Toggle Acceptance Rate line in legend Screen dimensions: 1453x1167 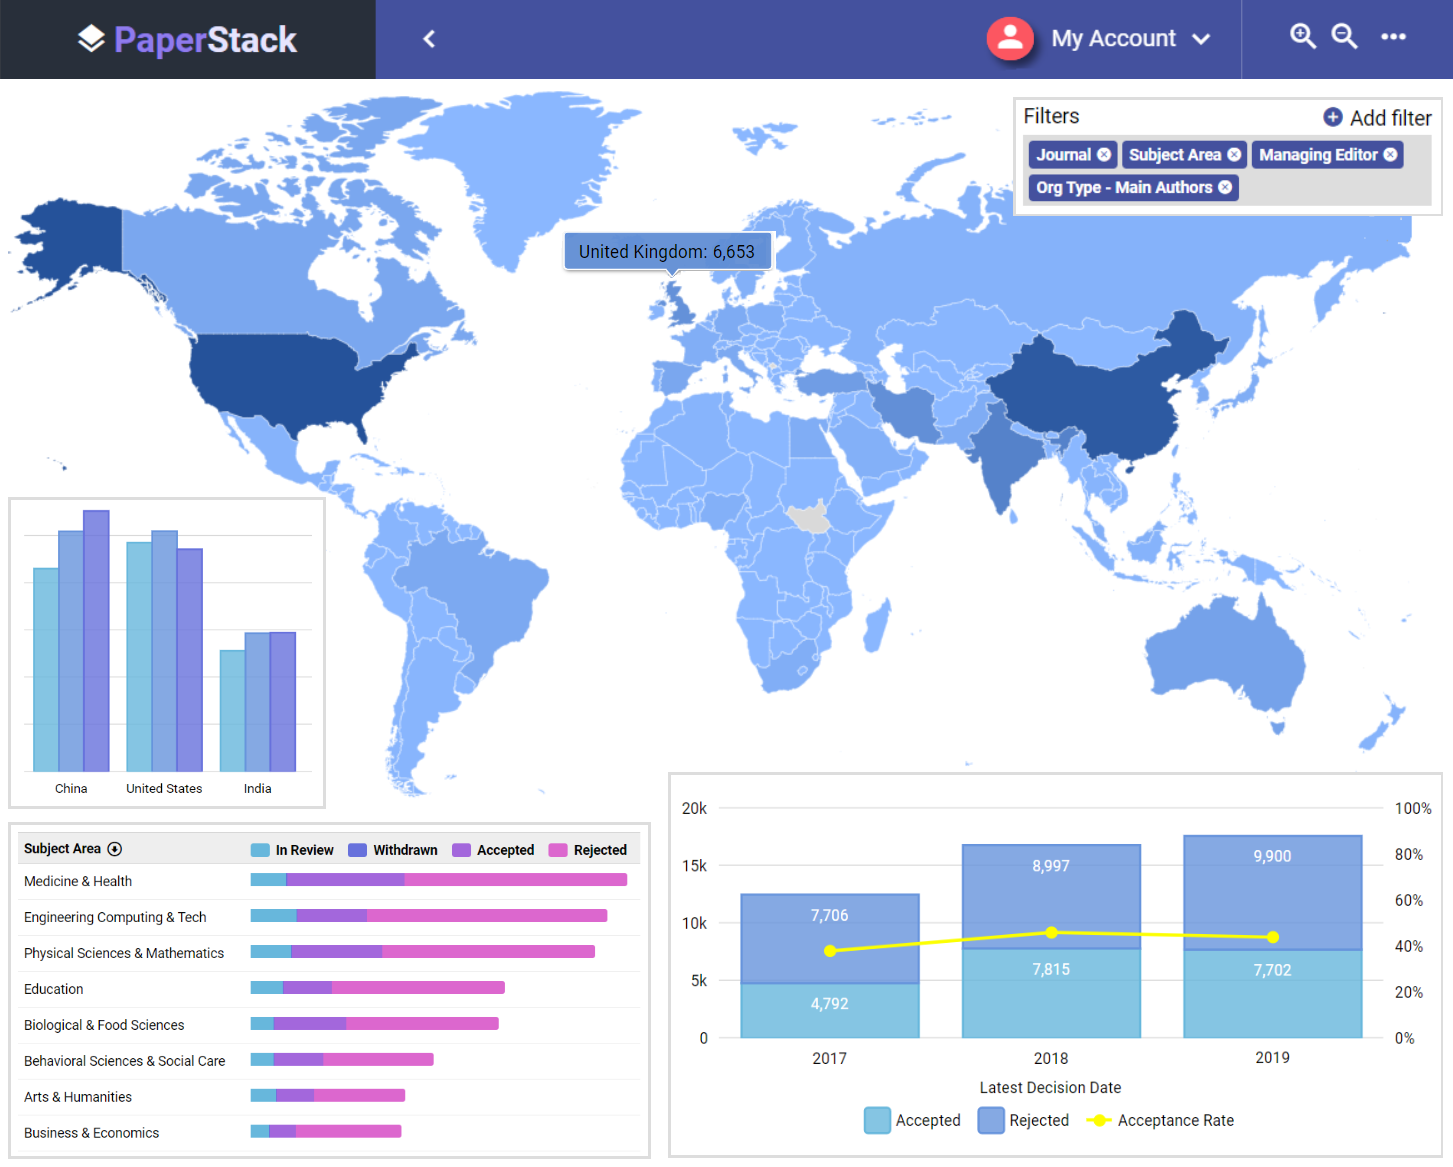click(1162, 1121)
